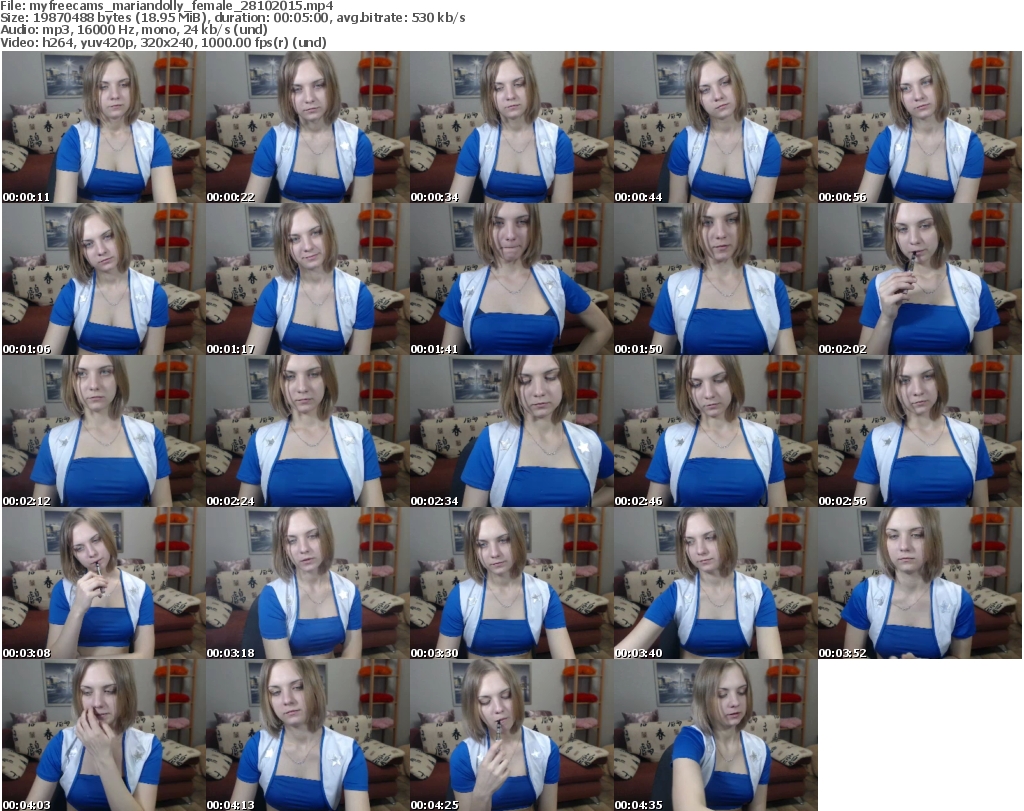
Task: Click the frame stamped 00:01:50
Action: (x=715, y=279)
